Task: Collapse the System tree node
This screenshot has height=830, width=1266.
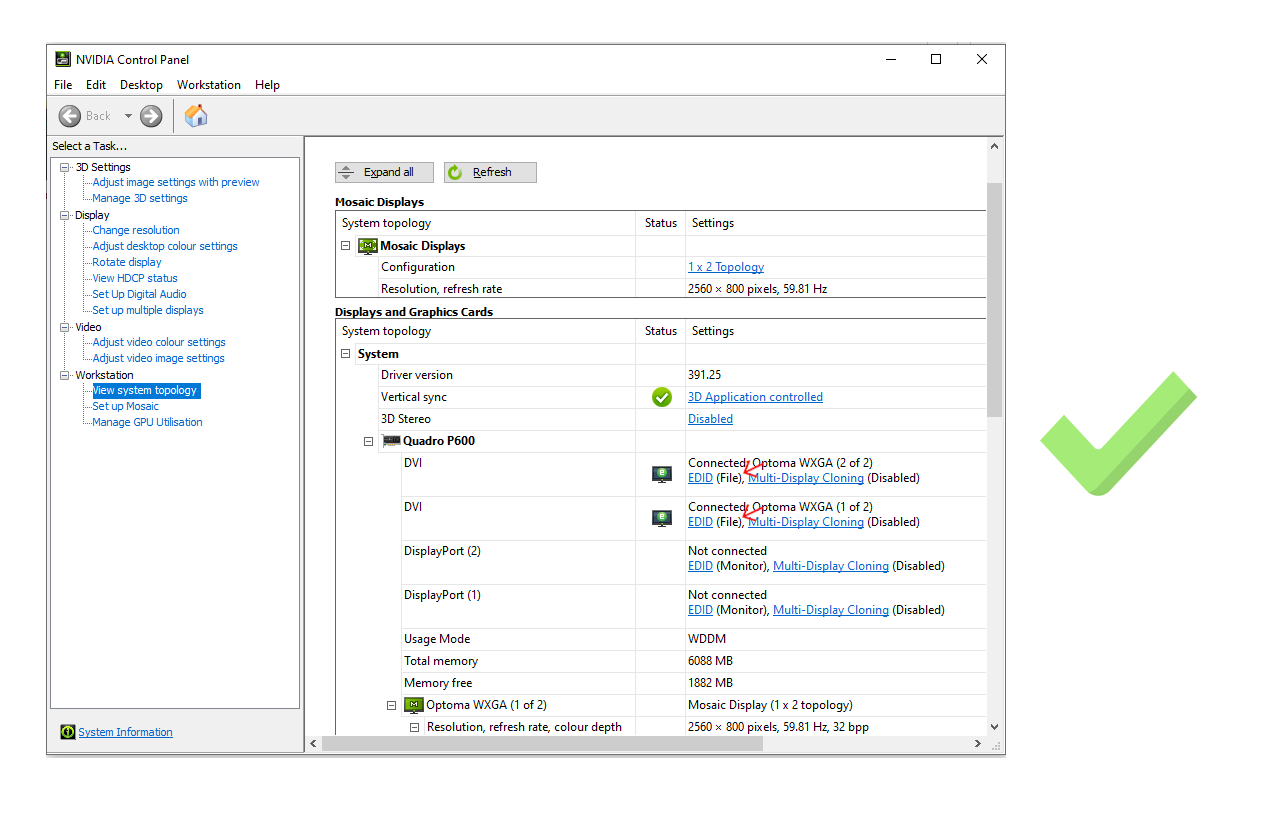Action: [346, 354]
